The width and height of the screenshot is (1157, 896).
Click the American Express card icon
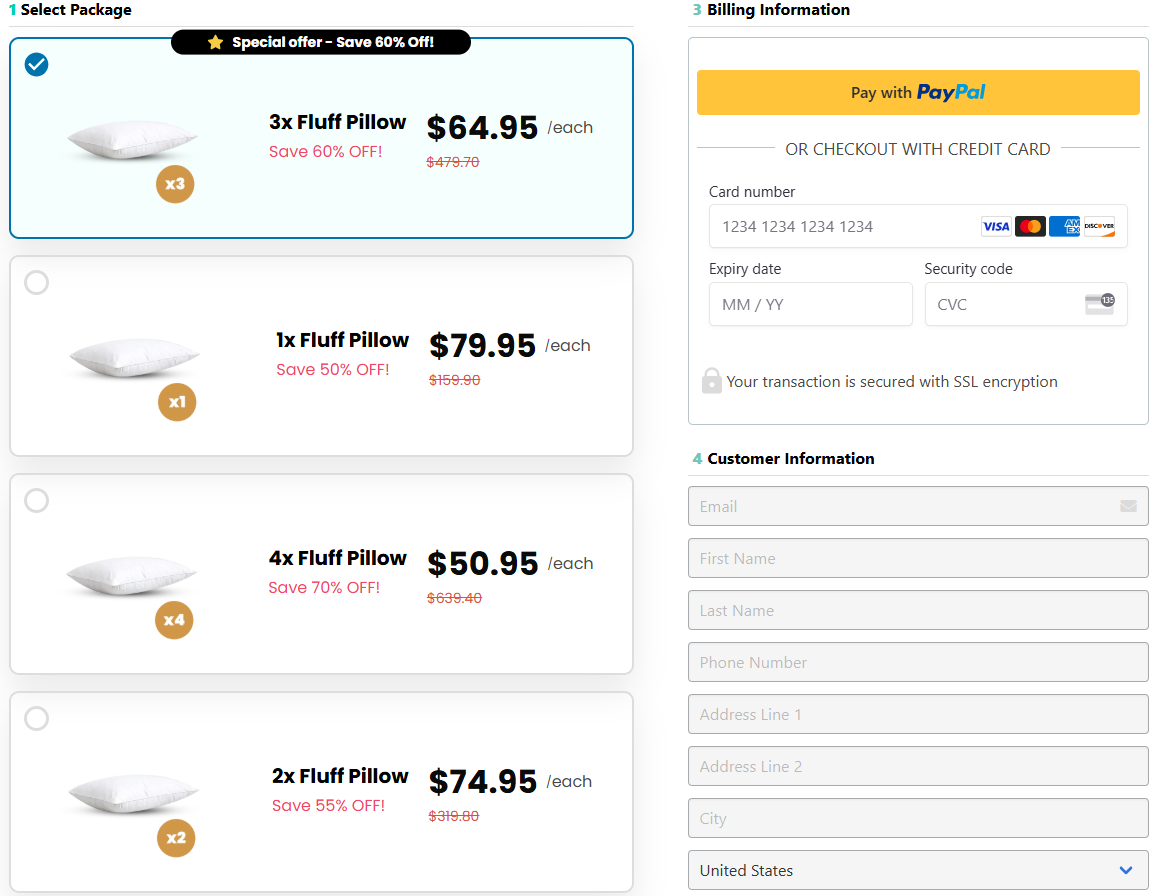coord(1064,227)
